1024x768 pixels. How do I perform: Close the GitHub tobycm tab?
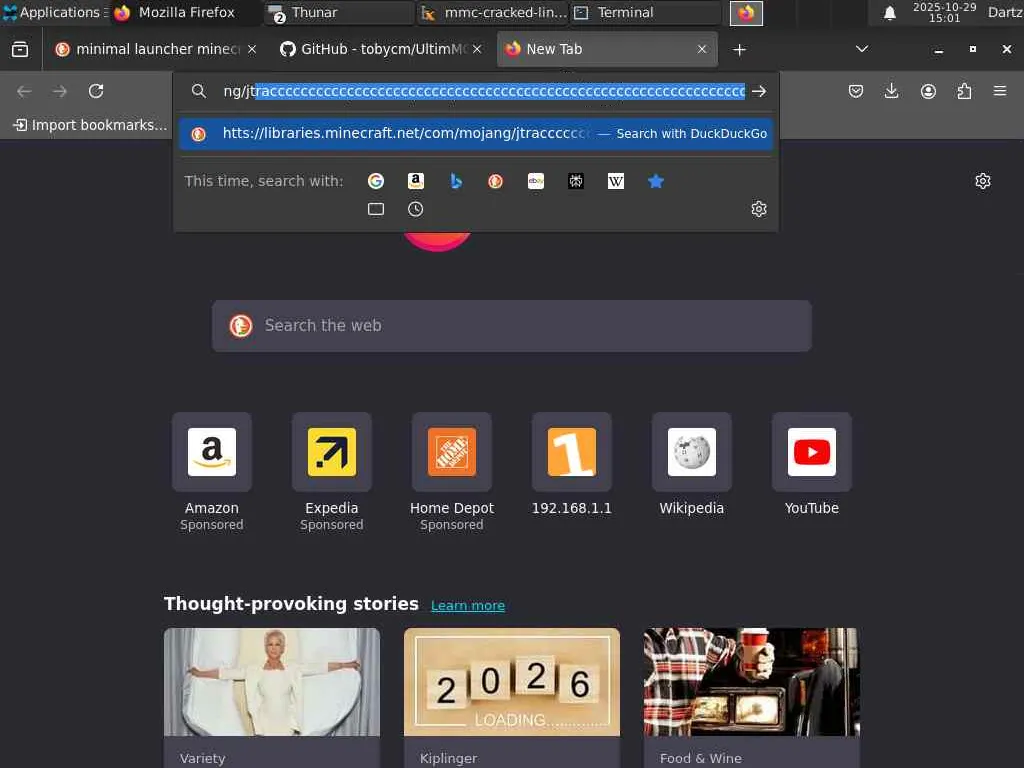pos(477,49)
